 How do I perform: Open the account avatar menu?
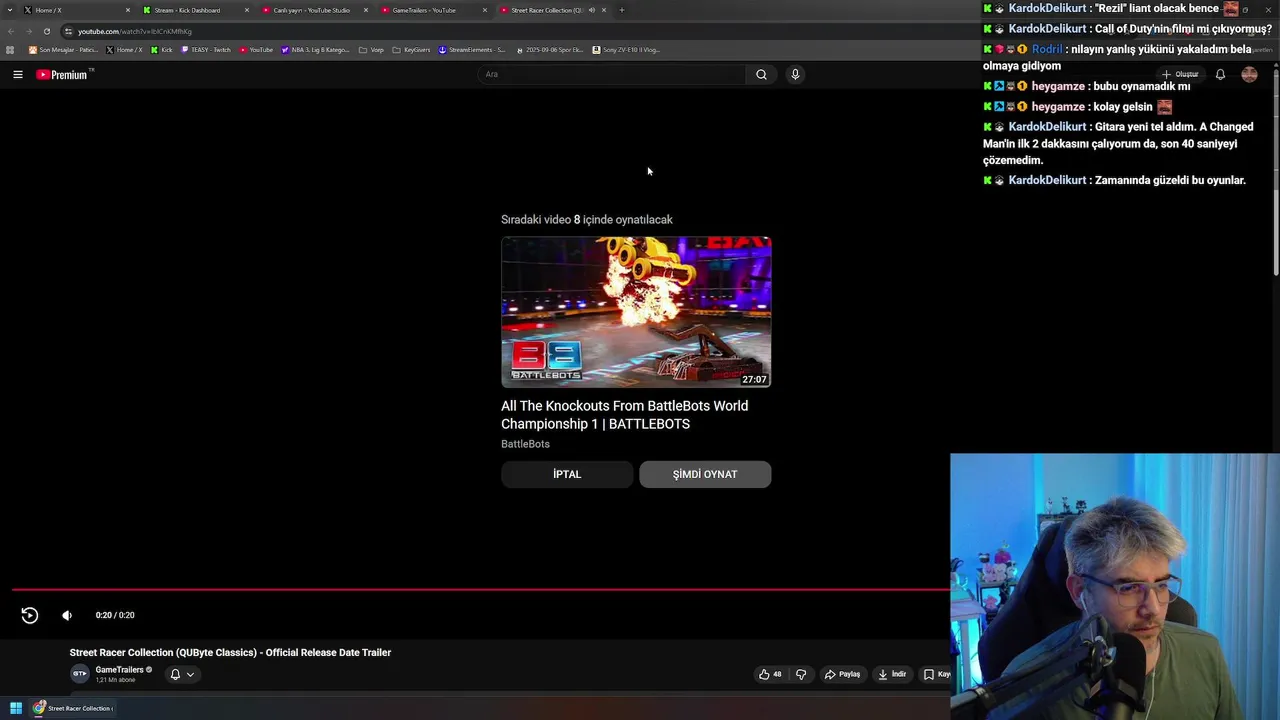(1249, 74)
